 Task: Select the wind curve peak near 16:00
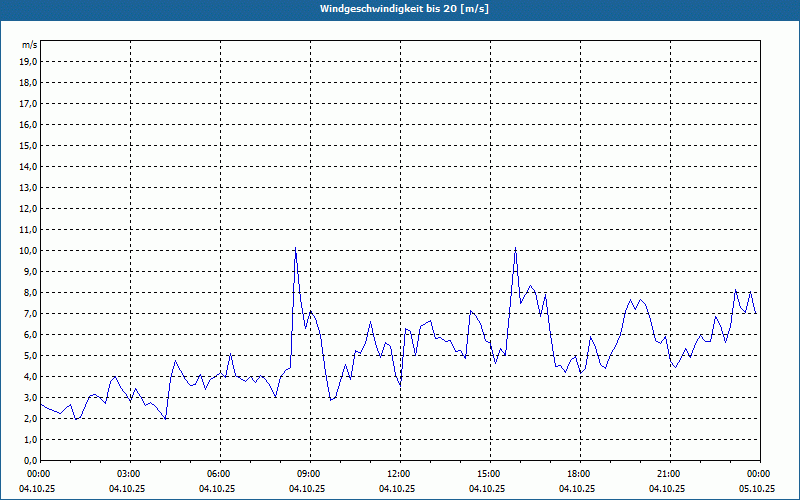point(515,248)
